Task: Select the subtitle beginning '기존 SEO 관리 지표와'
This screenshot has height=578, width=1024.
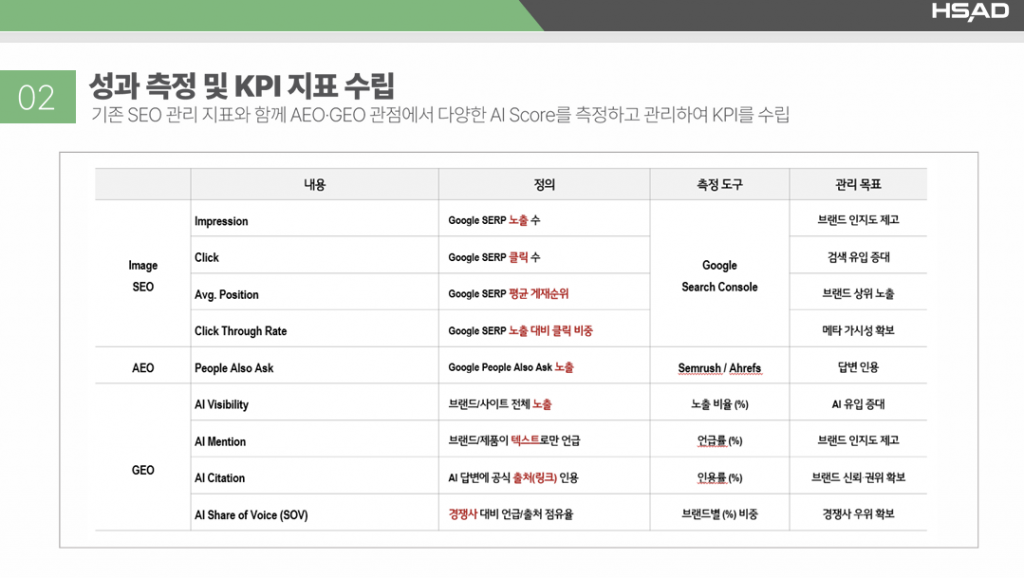Action: click(x=440, y=115)
